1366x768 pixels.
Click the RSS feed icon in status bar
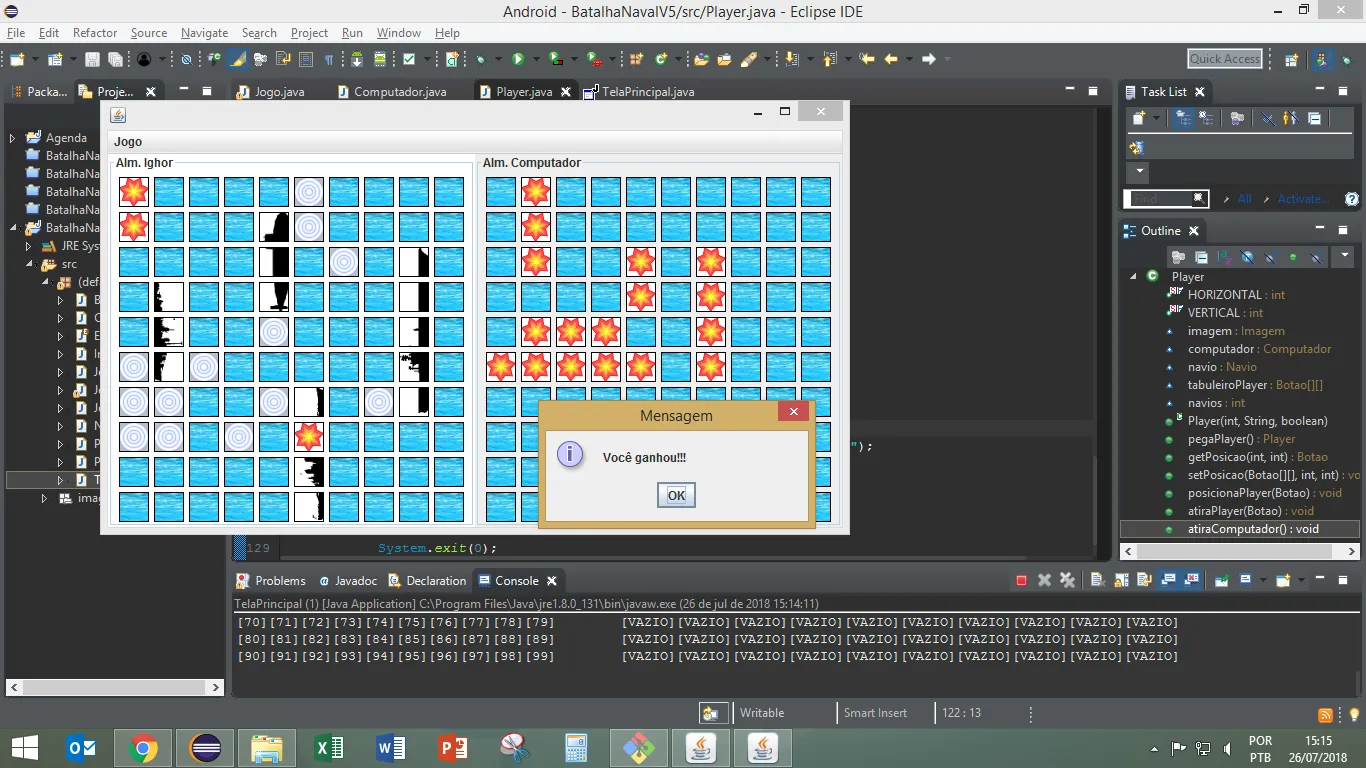(1325, 714)
